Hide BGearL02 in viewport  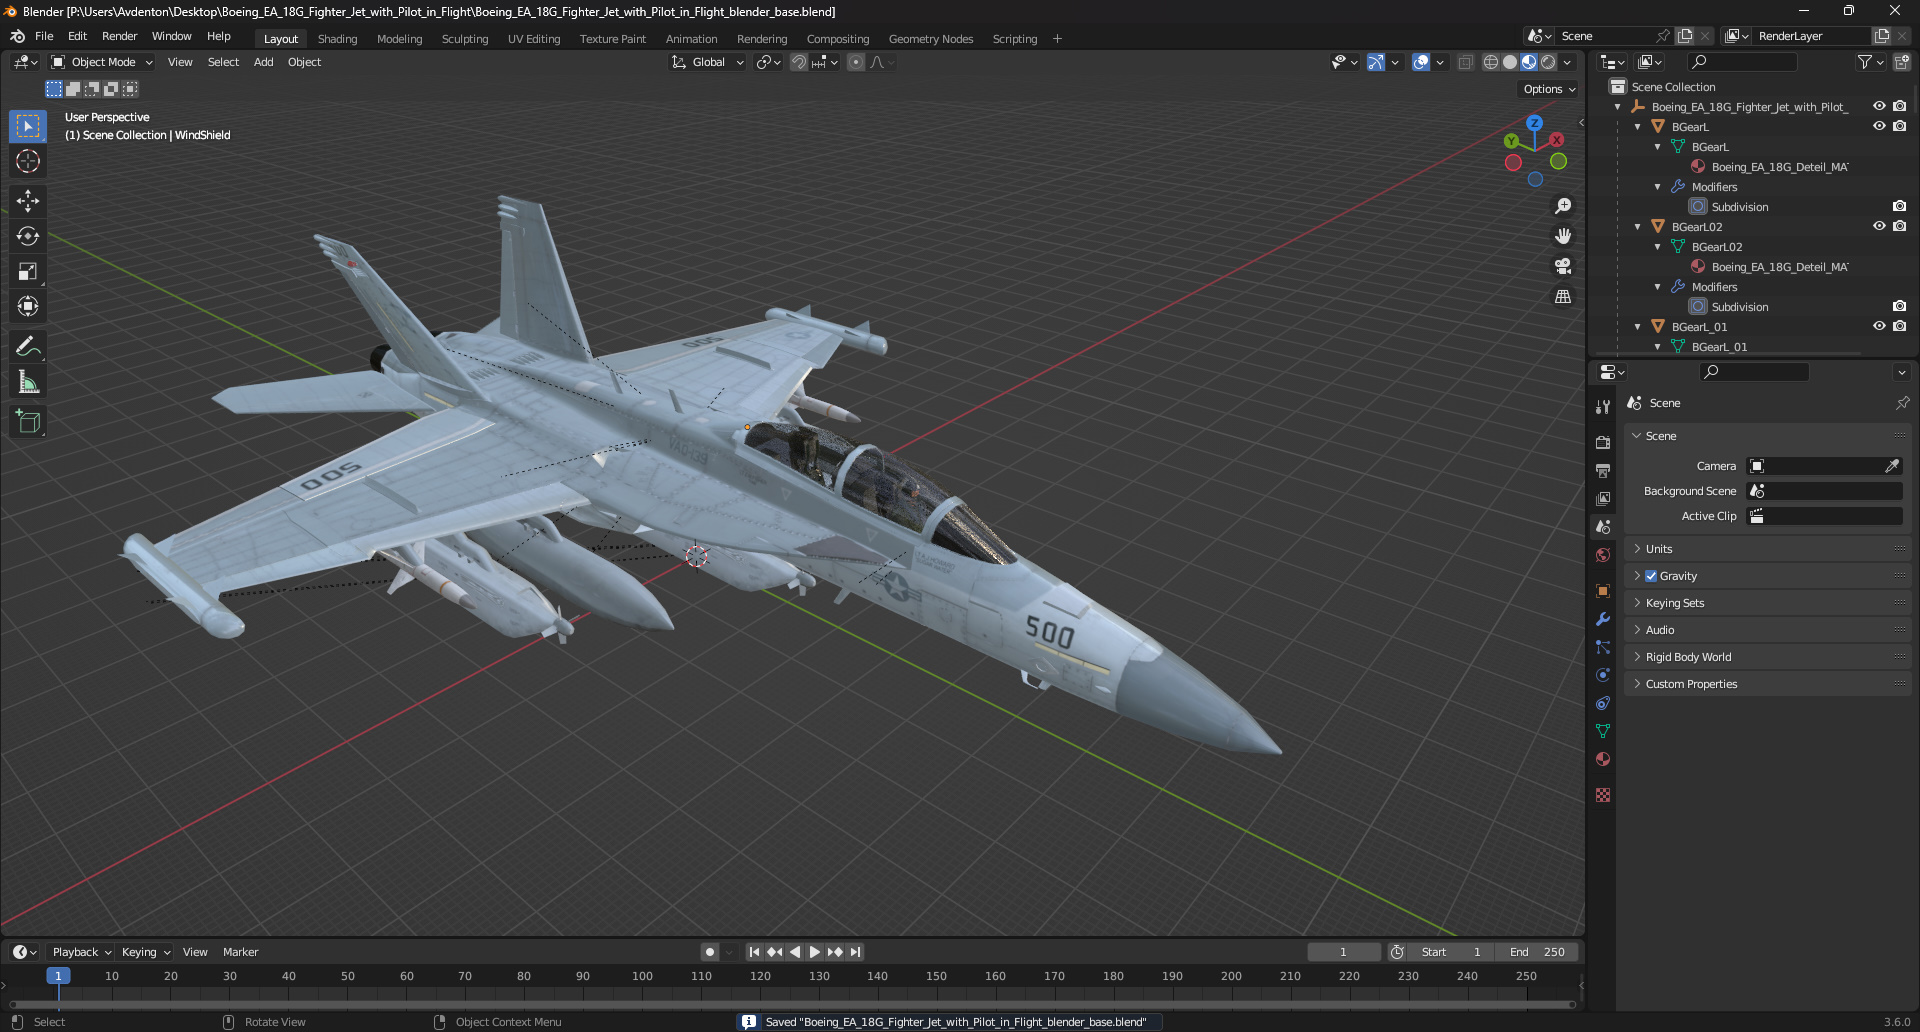[1879, 226]
